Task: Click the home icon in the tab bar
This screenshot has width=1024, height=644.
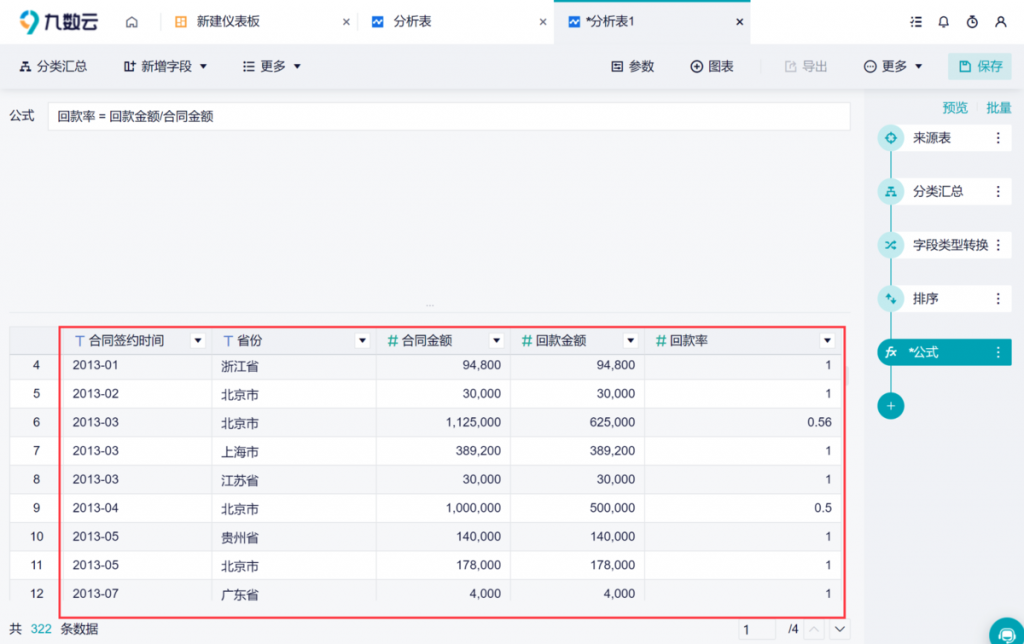Action: click(x=131, y=21)
